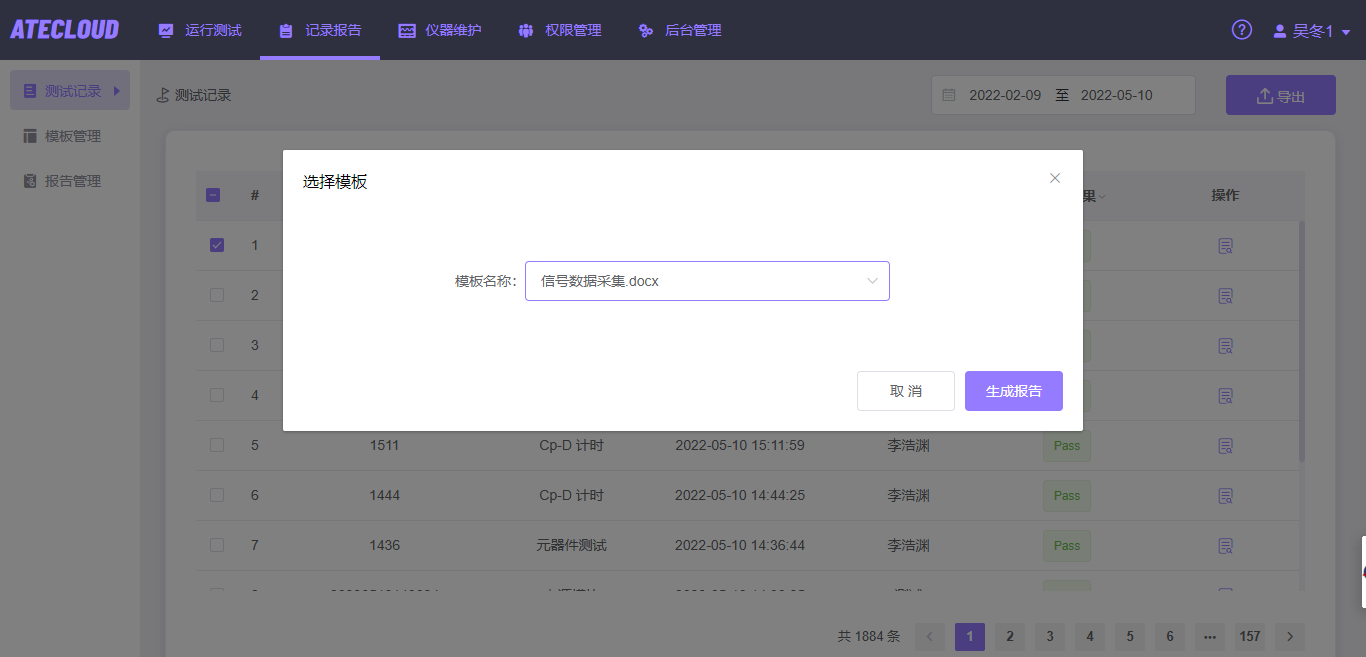This screenshot has width=1366, height=657.
Task: Click the 取消 cancel button
Action: click(x=906, y=390)
